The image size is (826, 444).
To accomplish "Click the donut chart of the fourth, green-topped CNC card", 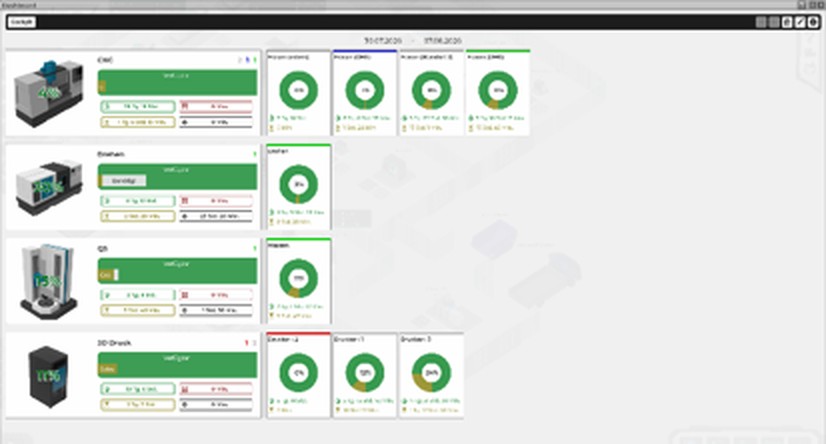I will pos(498,90).
